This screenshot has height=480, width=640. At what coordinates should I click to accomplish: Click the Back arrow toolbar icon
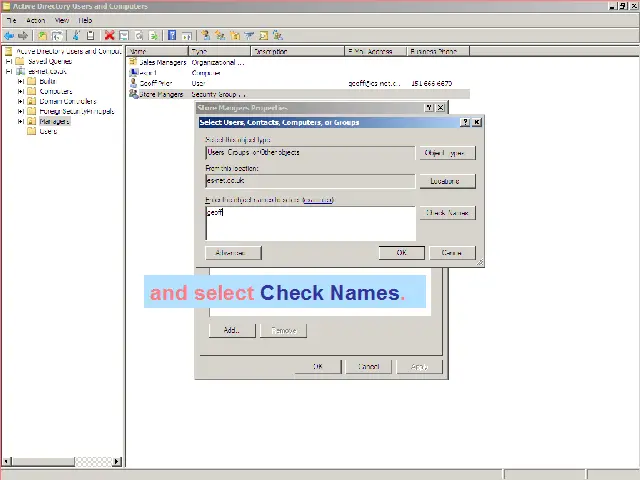pos(9,35)
